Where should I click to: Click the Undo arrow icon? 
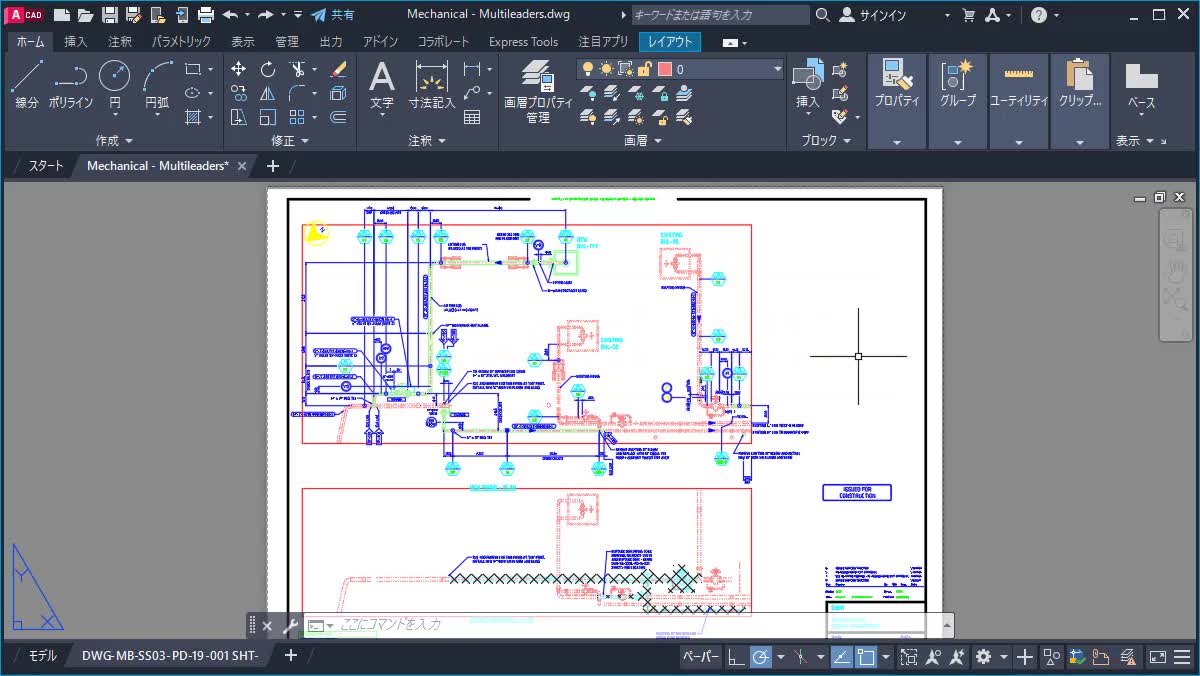tap(230, 15)
